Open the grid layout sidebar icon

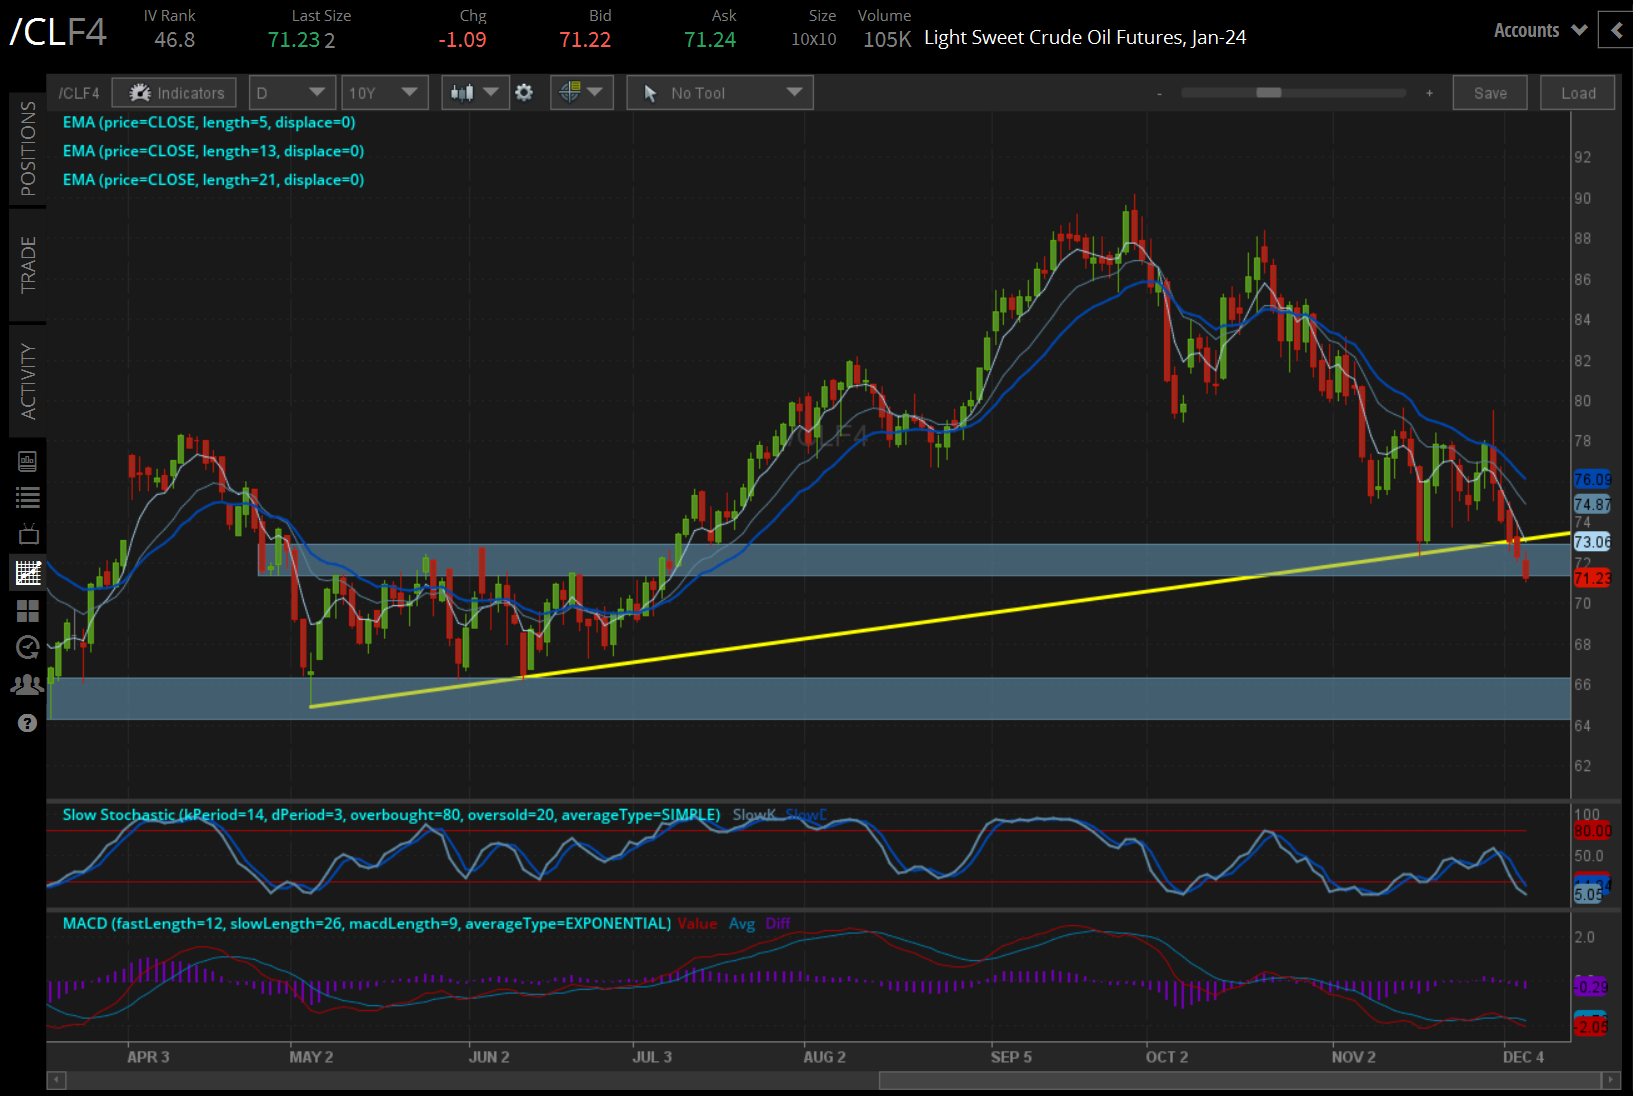pyautogui.click(x=28, y=611)
